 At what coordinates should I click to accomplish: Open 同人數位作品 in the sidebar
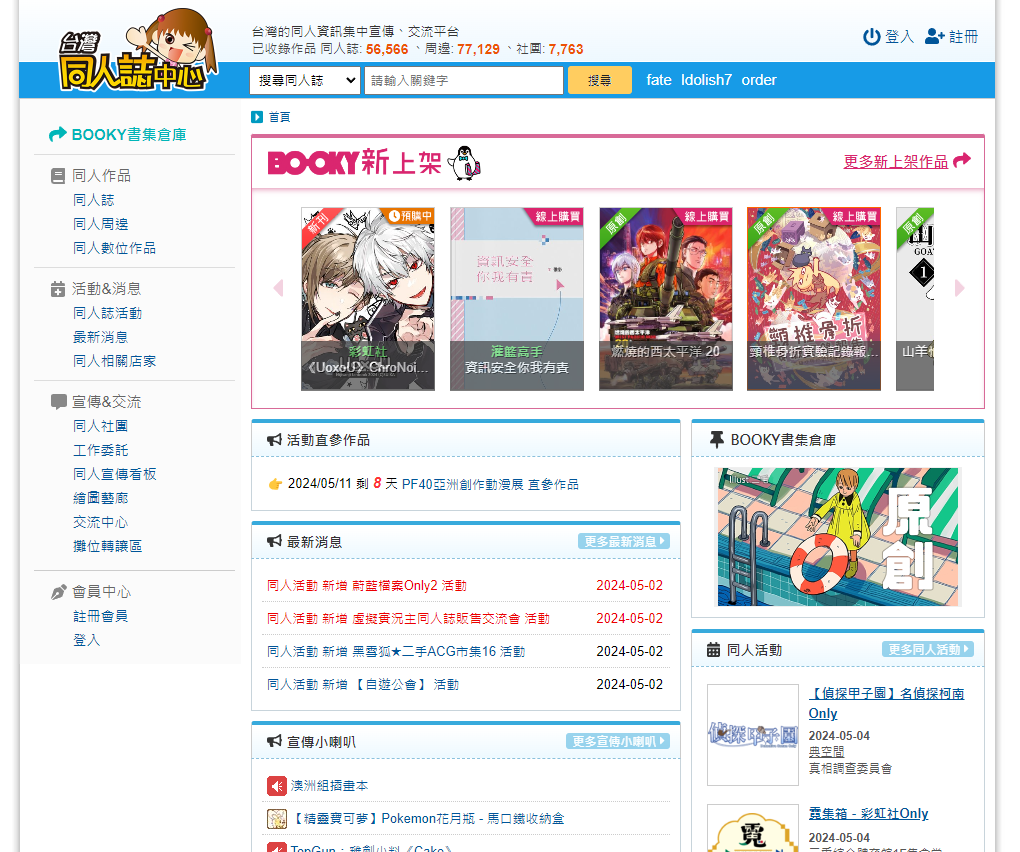pos(114,248)
